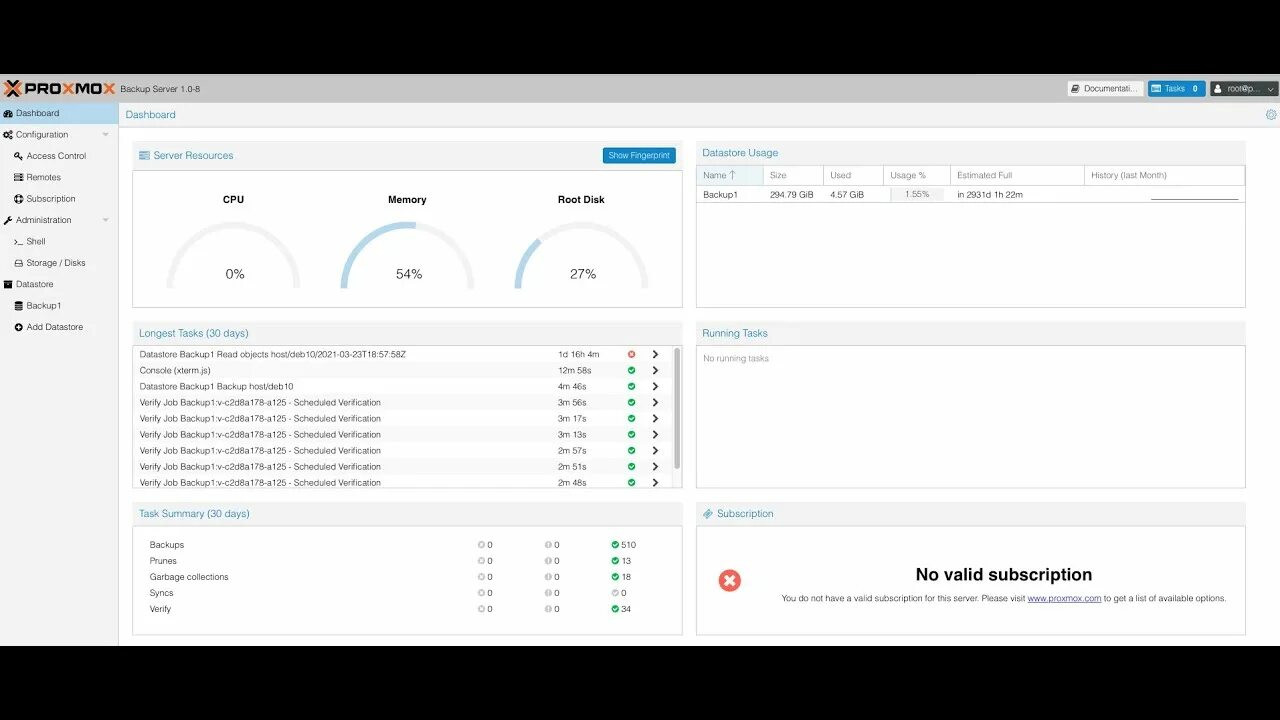Open details arrow for Console (xterm.js) task
1280x720 pixels.
tap(655, 370)
